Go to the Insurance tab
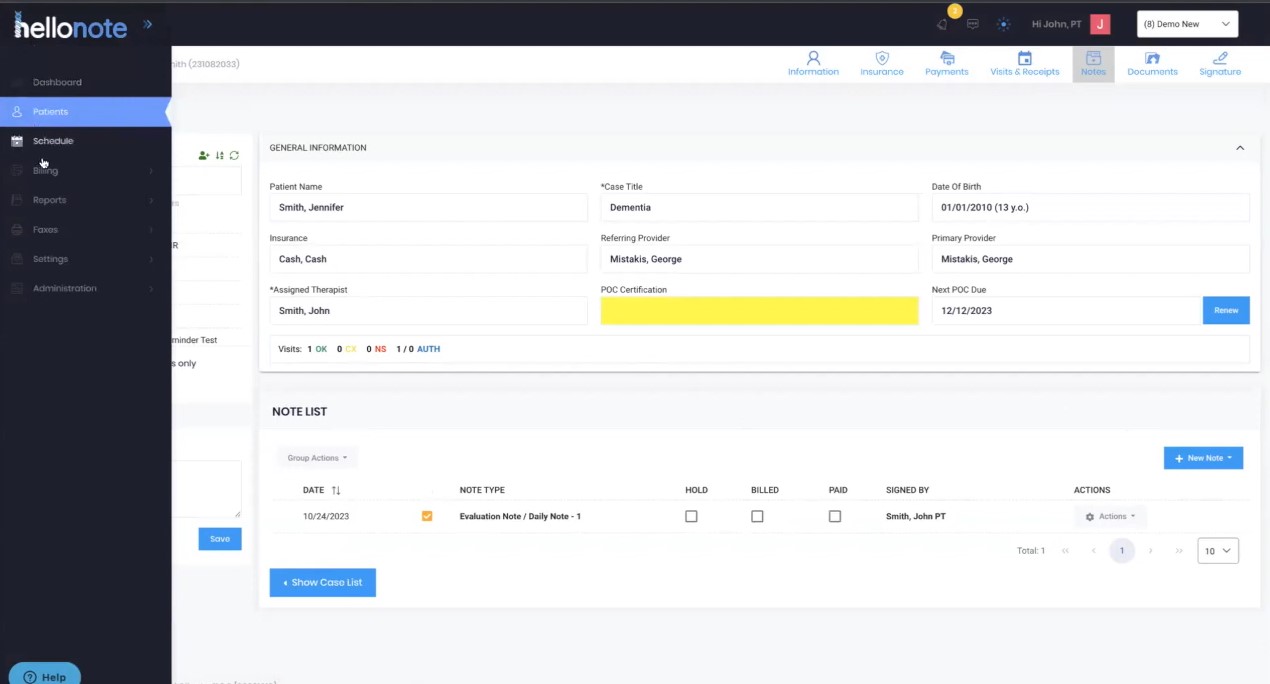The height and width of the screenshot is (684, 1270). pyautogui.click(x=881, y=63)
